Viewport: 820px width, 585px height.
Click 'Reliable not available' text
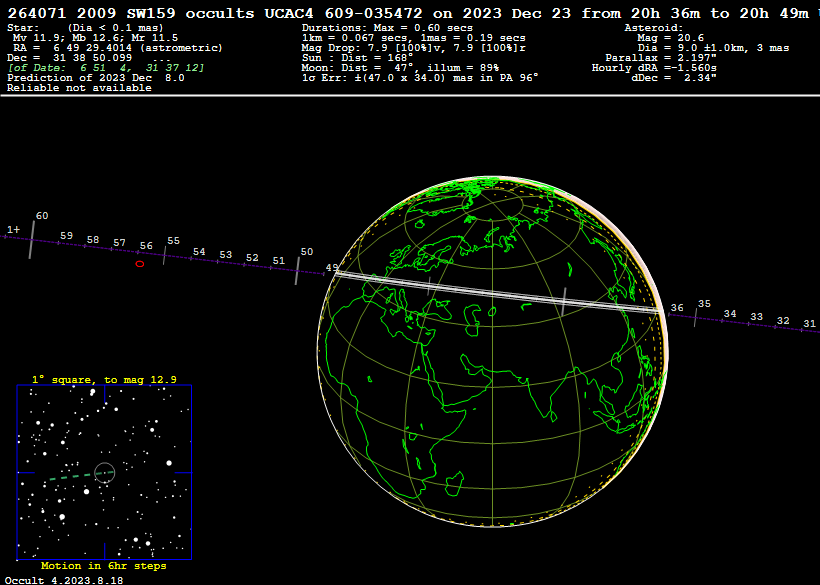pos(79,87)
